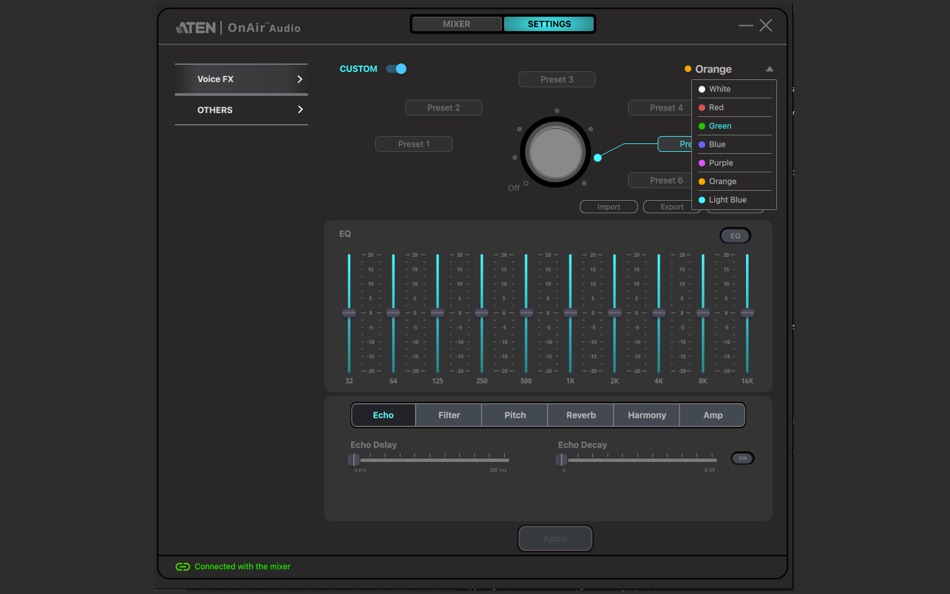Click the Off position dot on knob

pos(526,183)
